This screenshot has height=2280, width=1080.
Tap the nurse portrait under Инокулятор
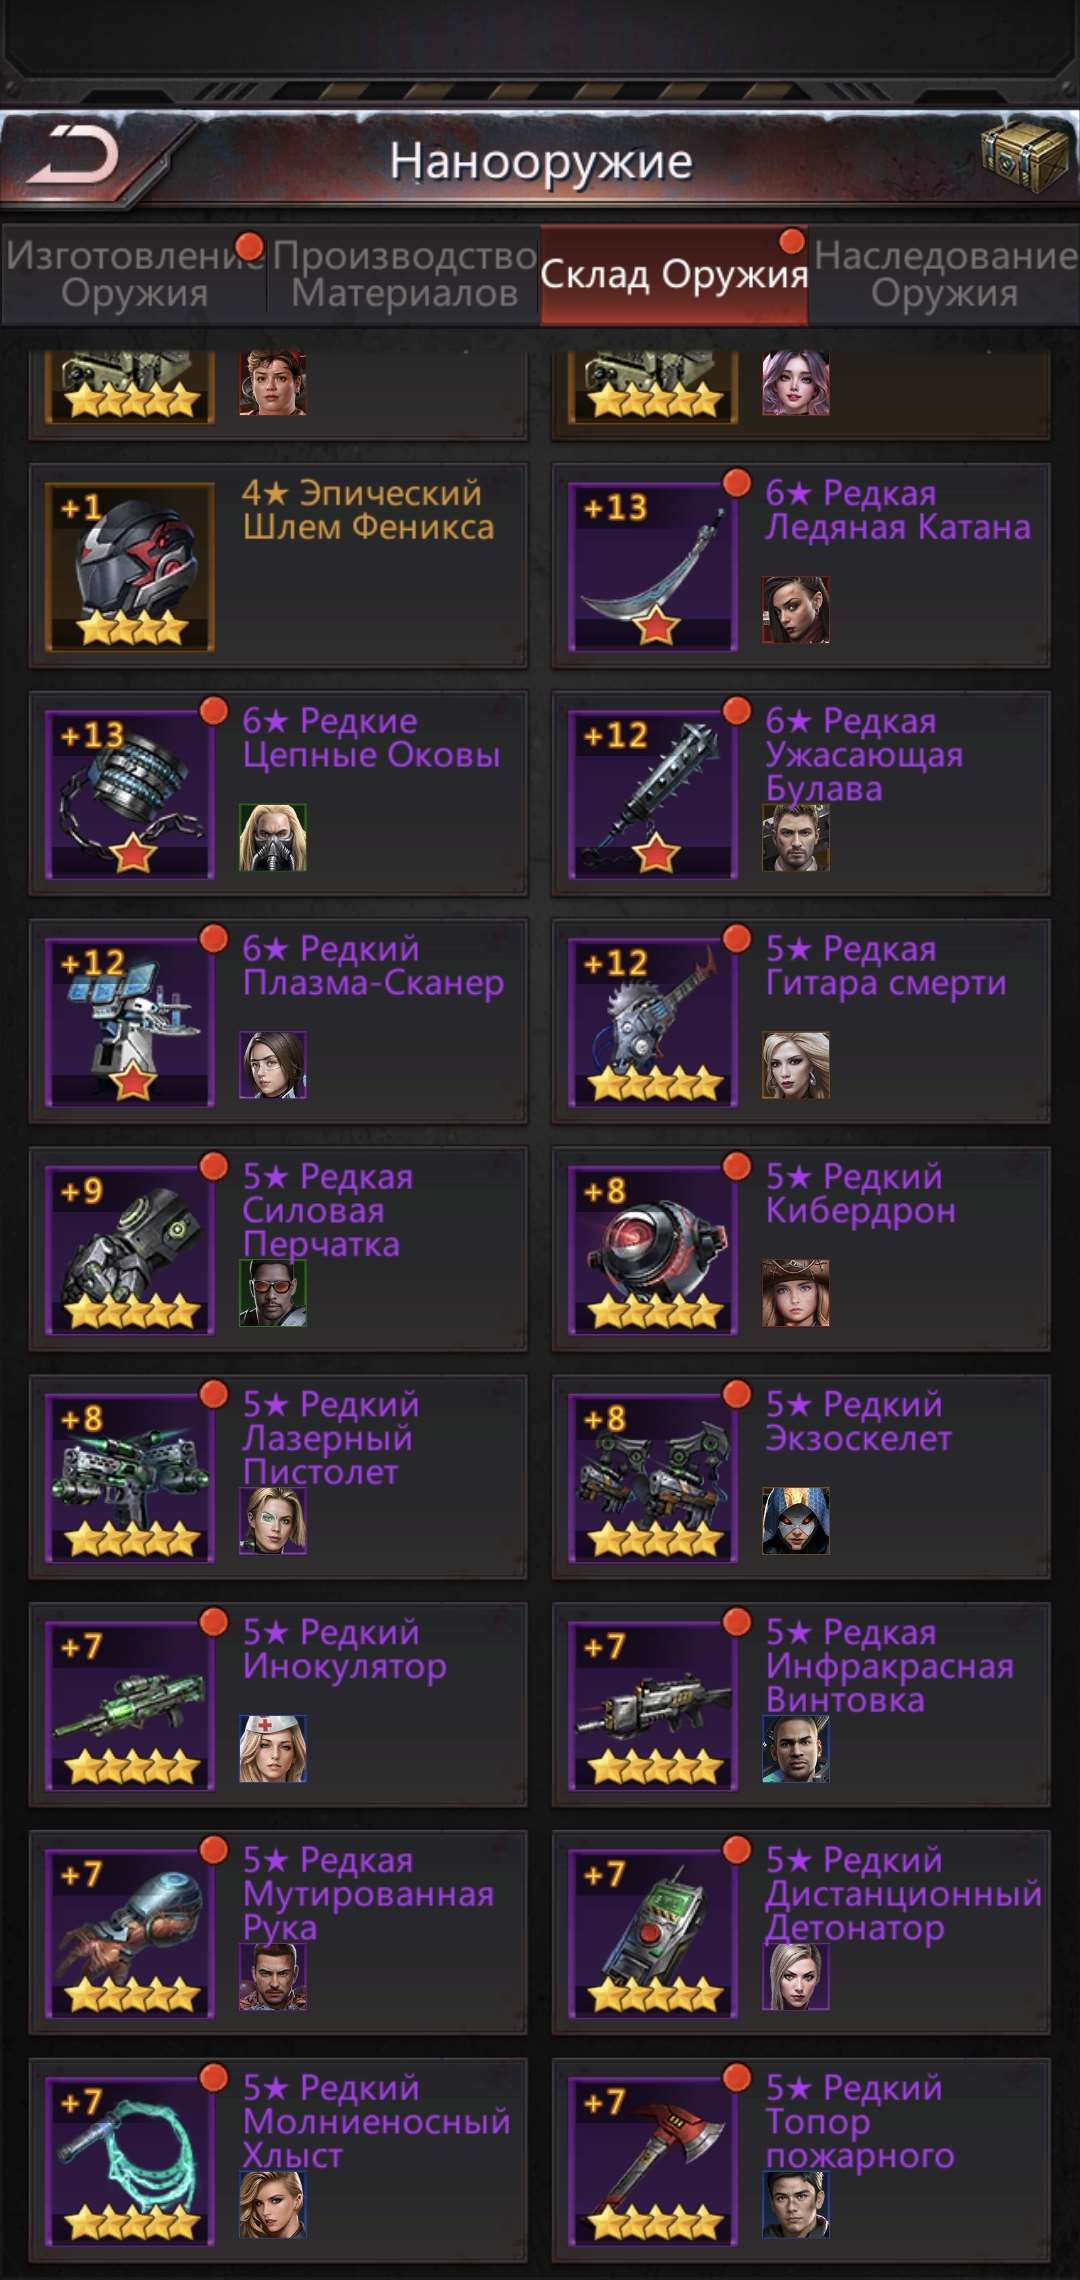[x=273, y=1749]
